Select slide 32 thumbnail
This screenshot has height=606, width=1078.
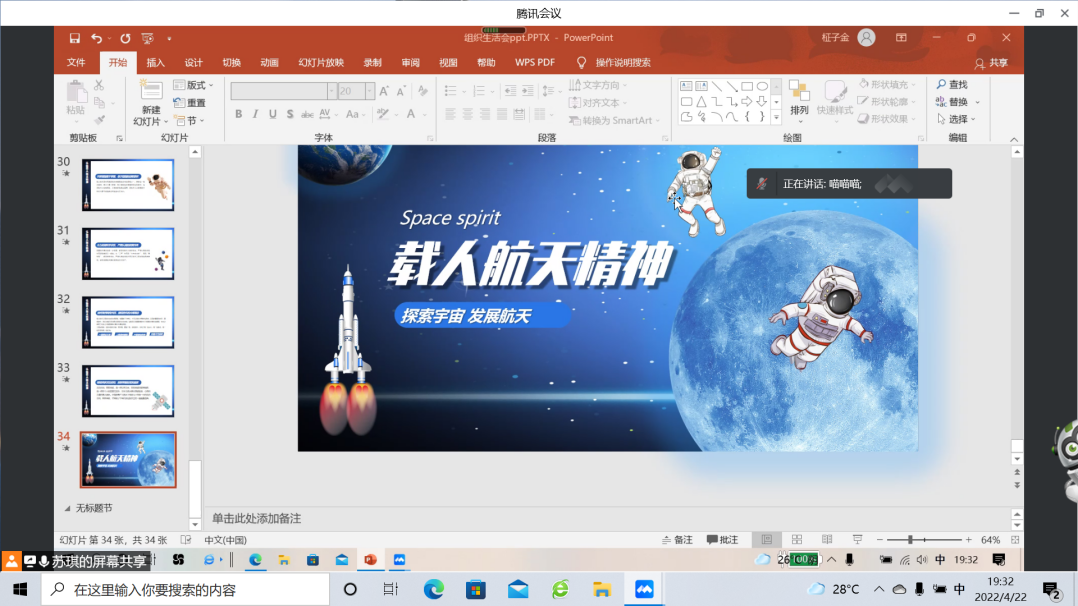click(x=128, y=321)
